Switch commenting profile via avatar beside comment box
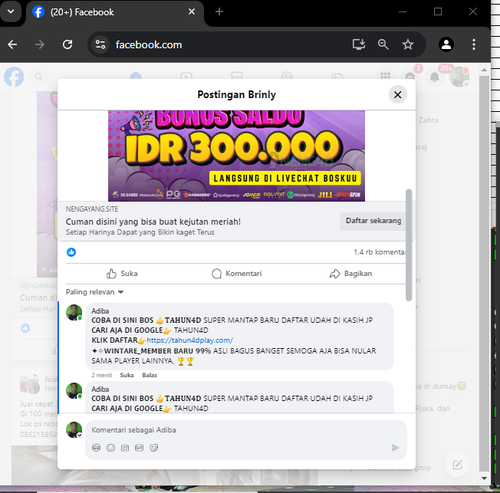 (x=74, y=430)
